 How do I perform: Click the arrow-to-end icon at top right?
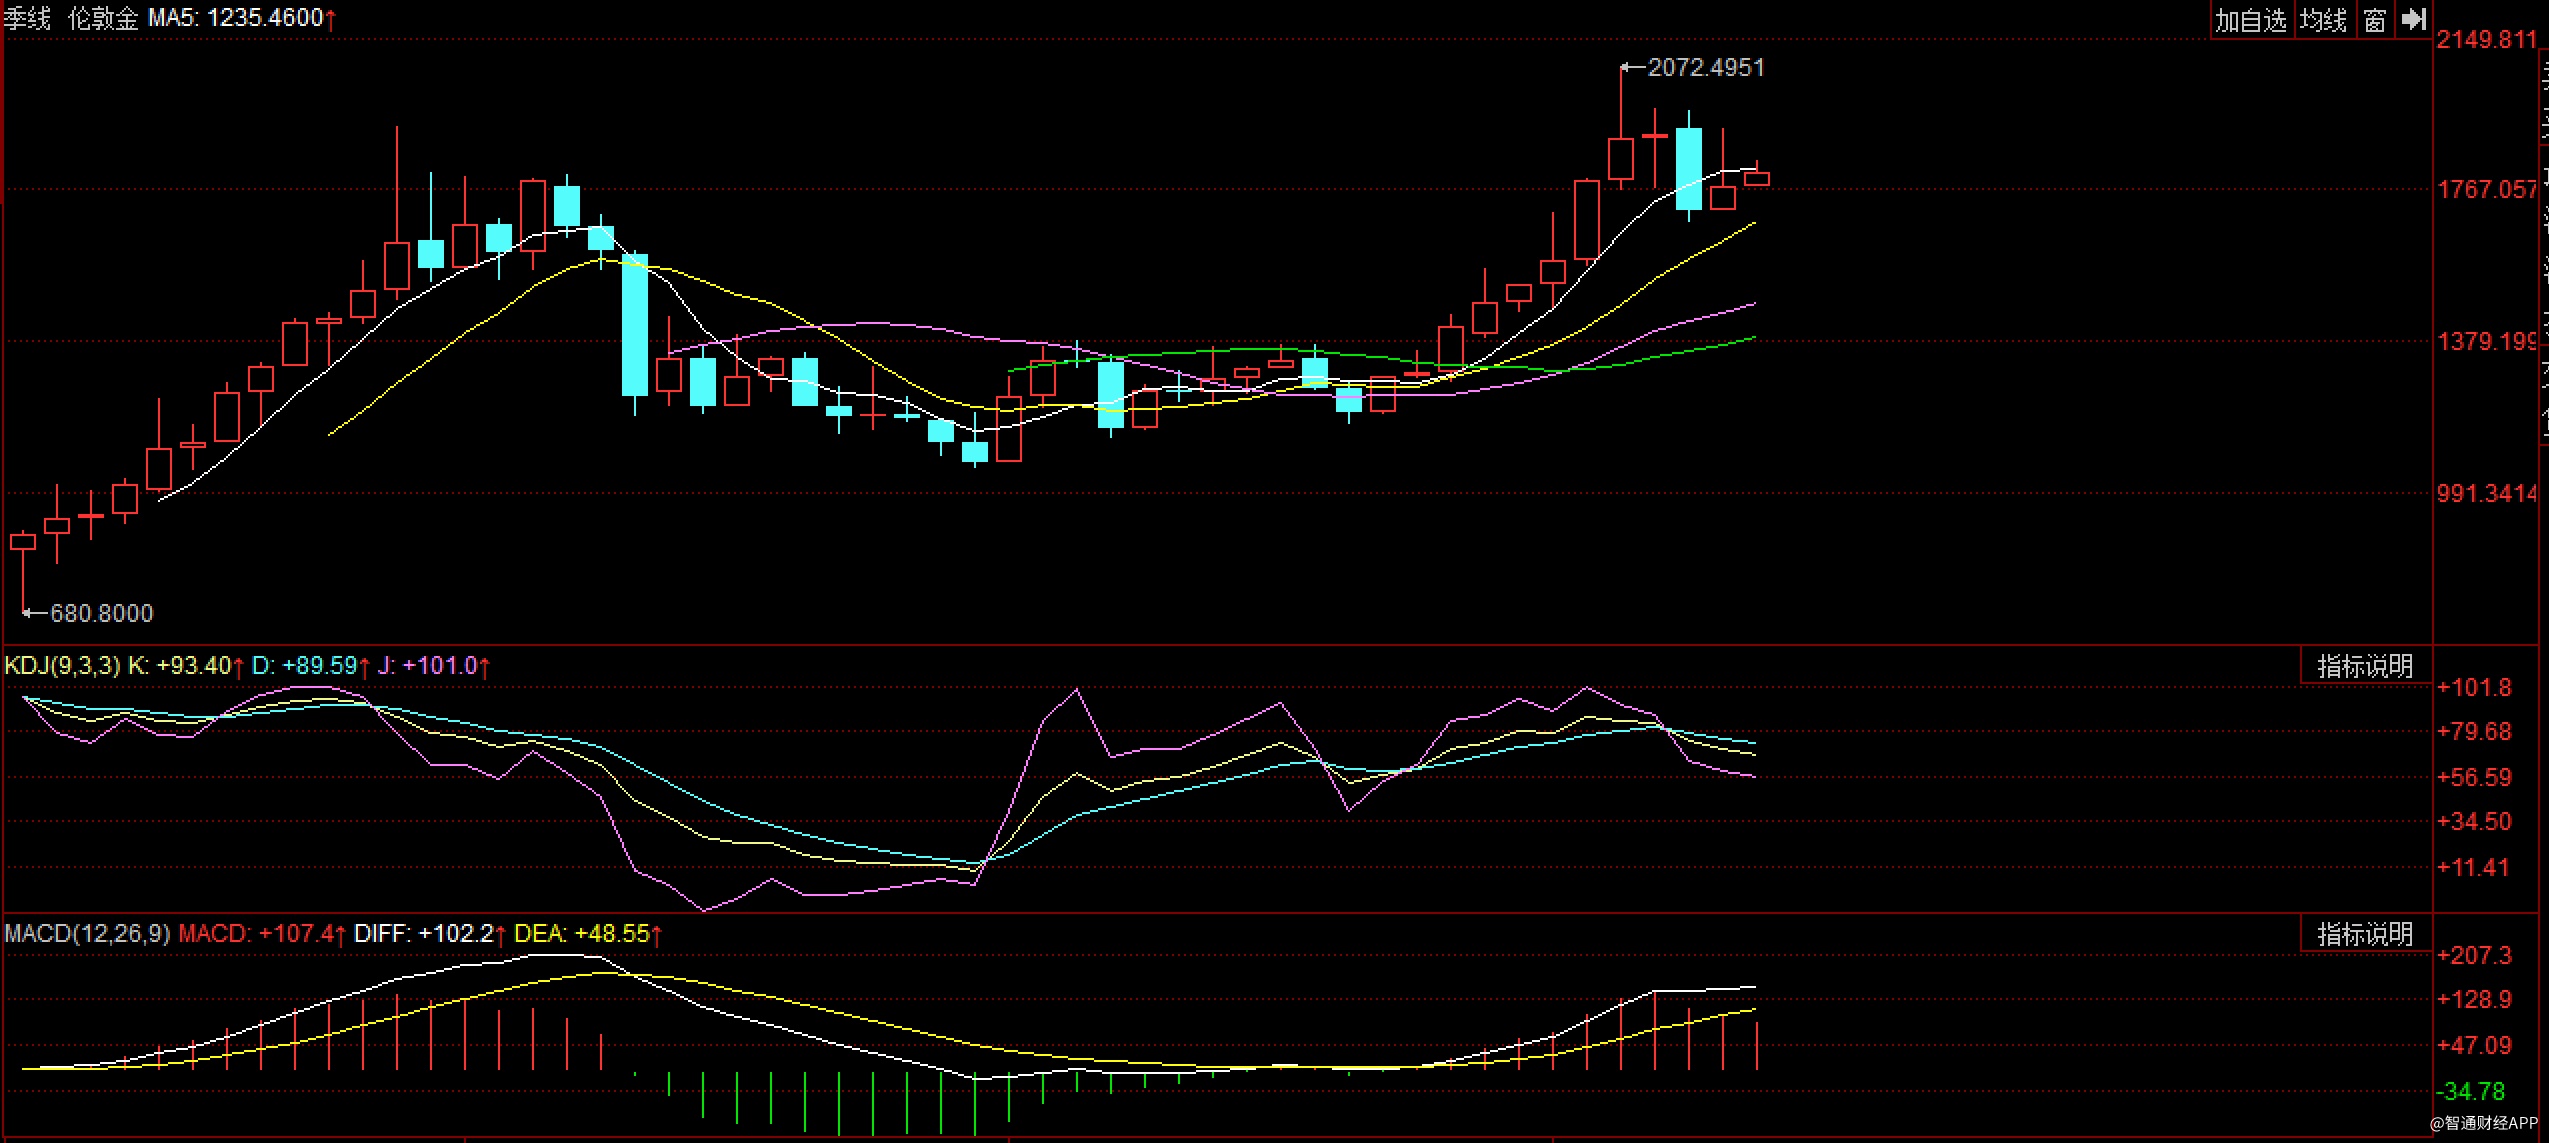(x=2414, y=19)
